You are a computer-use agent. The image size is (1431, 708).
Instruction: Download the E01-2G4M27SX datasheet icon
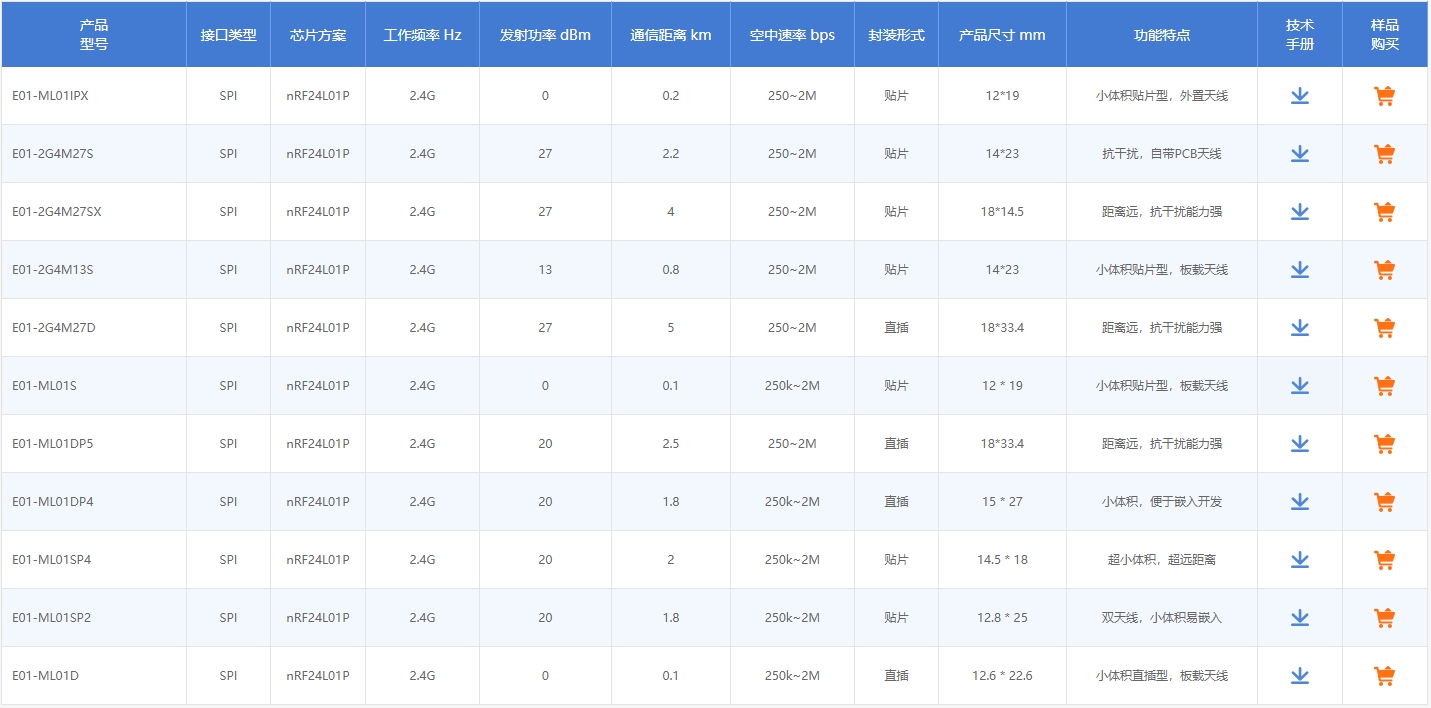1299,211
